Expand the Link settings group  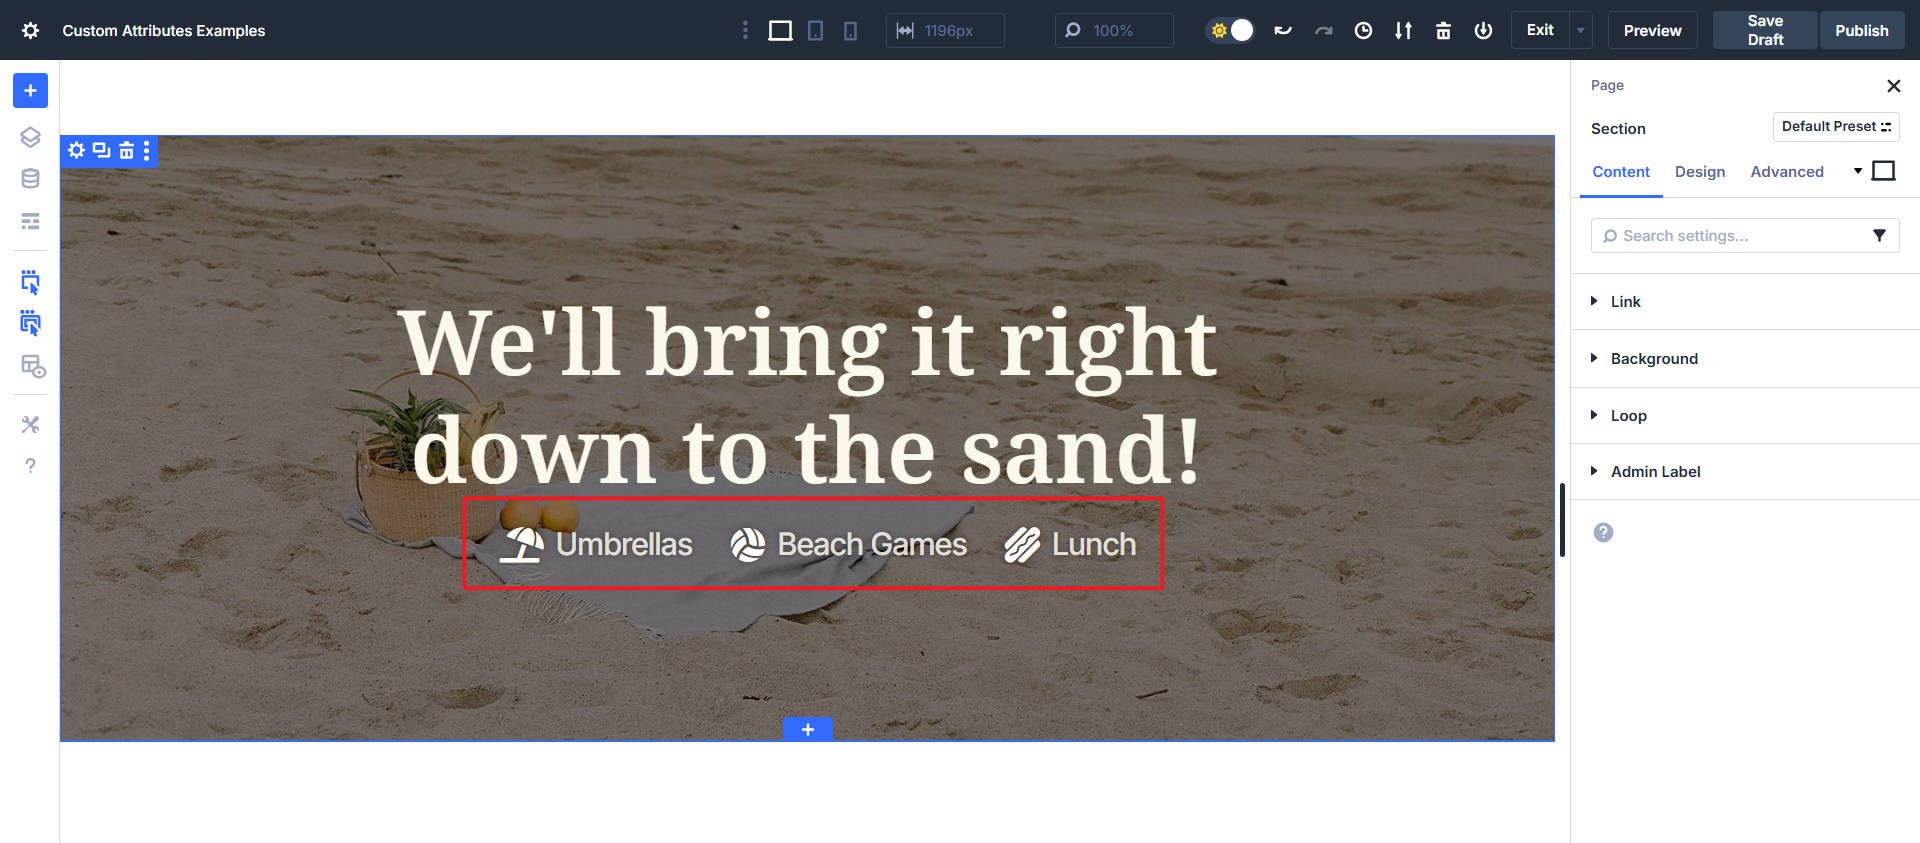(x=1625, y=302)
